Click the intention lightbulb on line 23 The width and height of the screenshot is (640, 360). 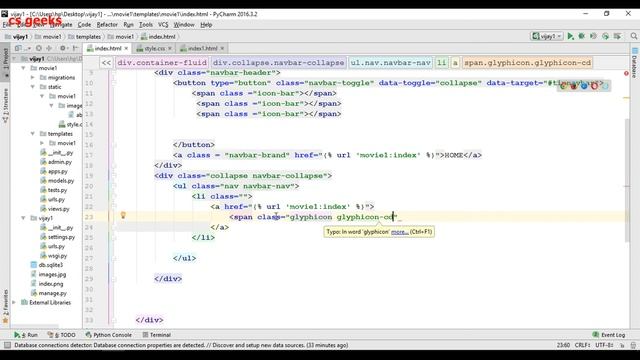click(x=123, y=215)
